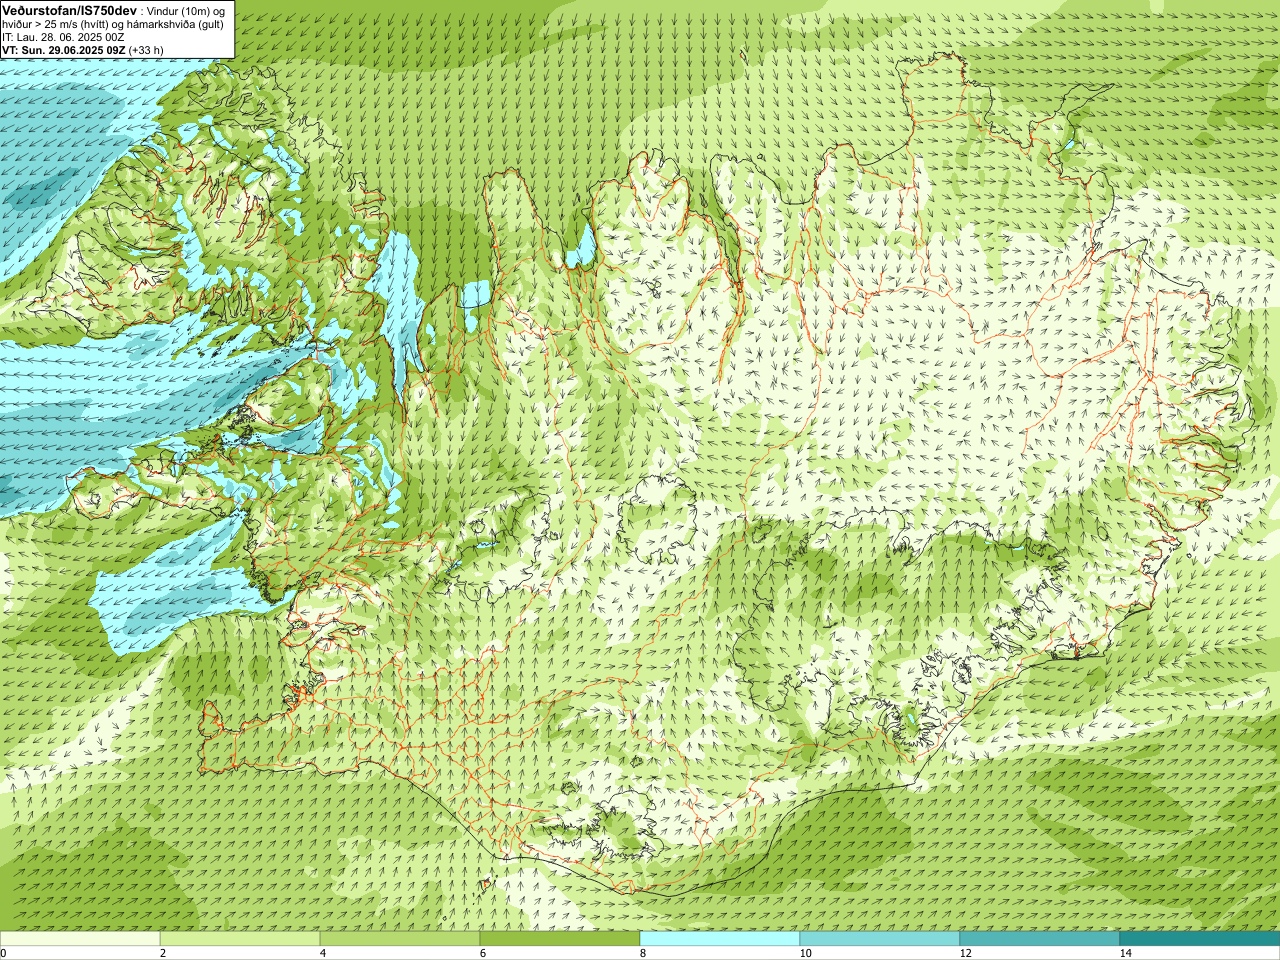1280x960 pixels.
Task: Click the legend scale label '2'
Action: point(163,953)
